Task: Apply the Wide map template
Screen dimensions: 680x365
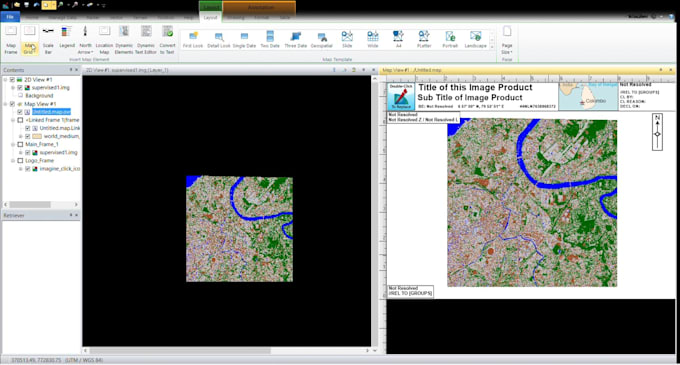Action: tap(373, 39)
